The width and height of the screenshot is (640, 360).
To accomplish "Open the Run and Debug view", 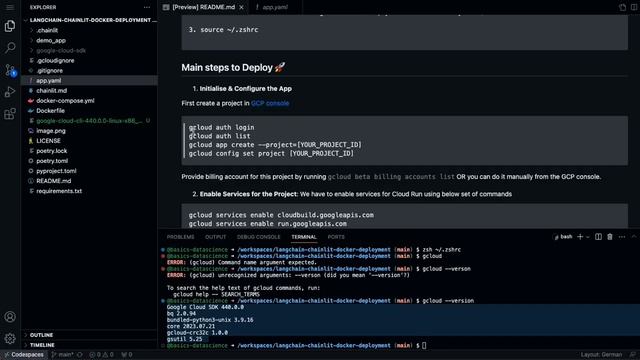I will click(x=10, y=92).
